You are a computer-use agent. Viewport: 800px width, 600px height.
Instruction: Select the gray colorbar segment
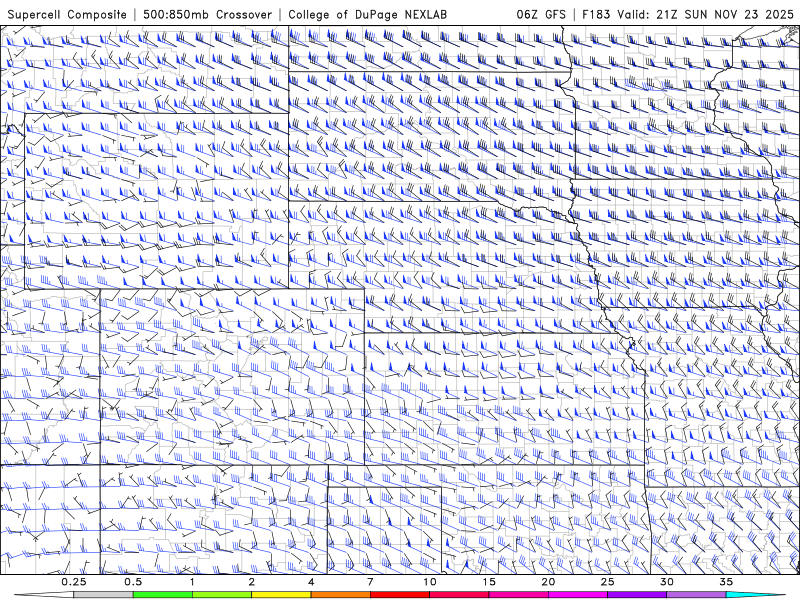tap(103, 595)
